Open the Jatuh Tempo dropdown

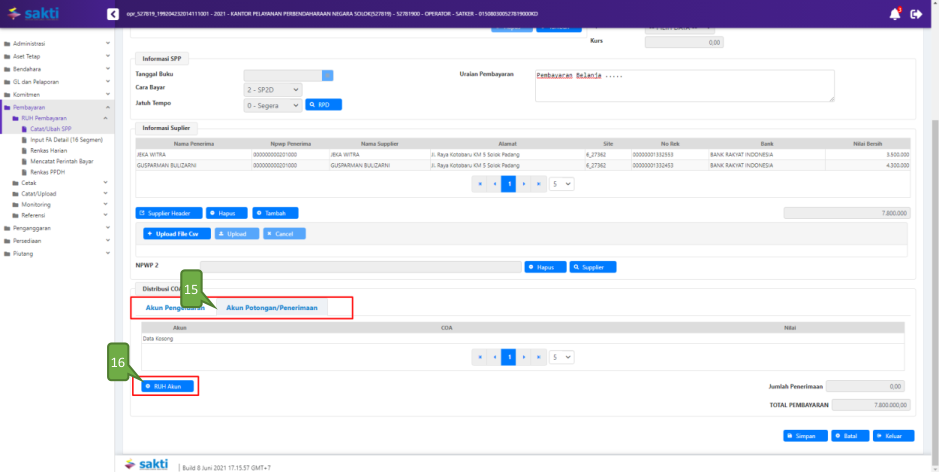click(272, 104)
